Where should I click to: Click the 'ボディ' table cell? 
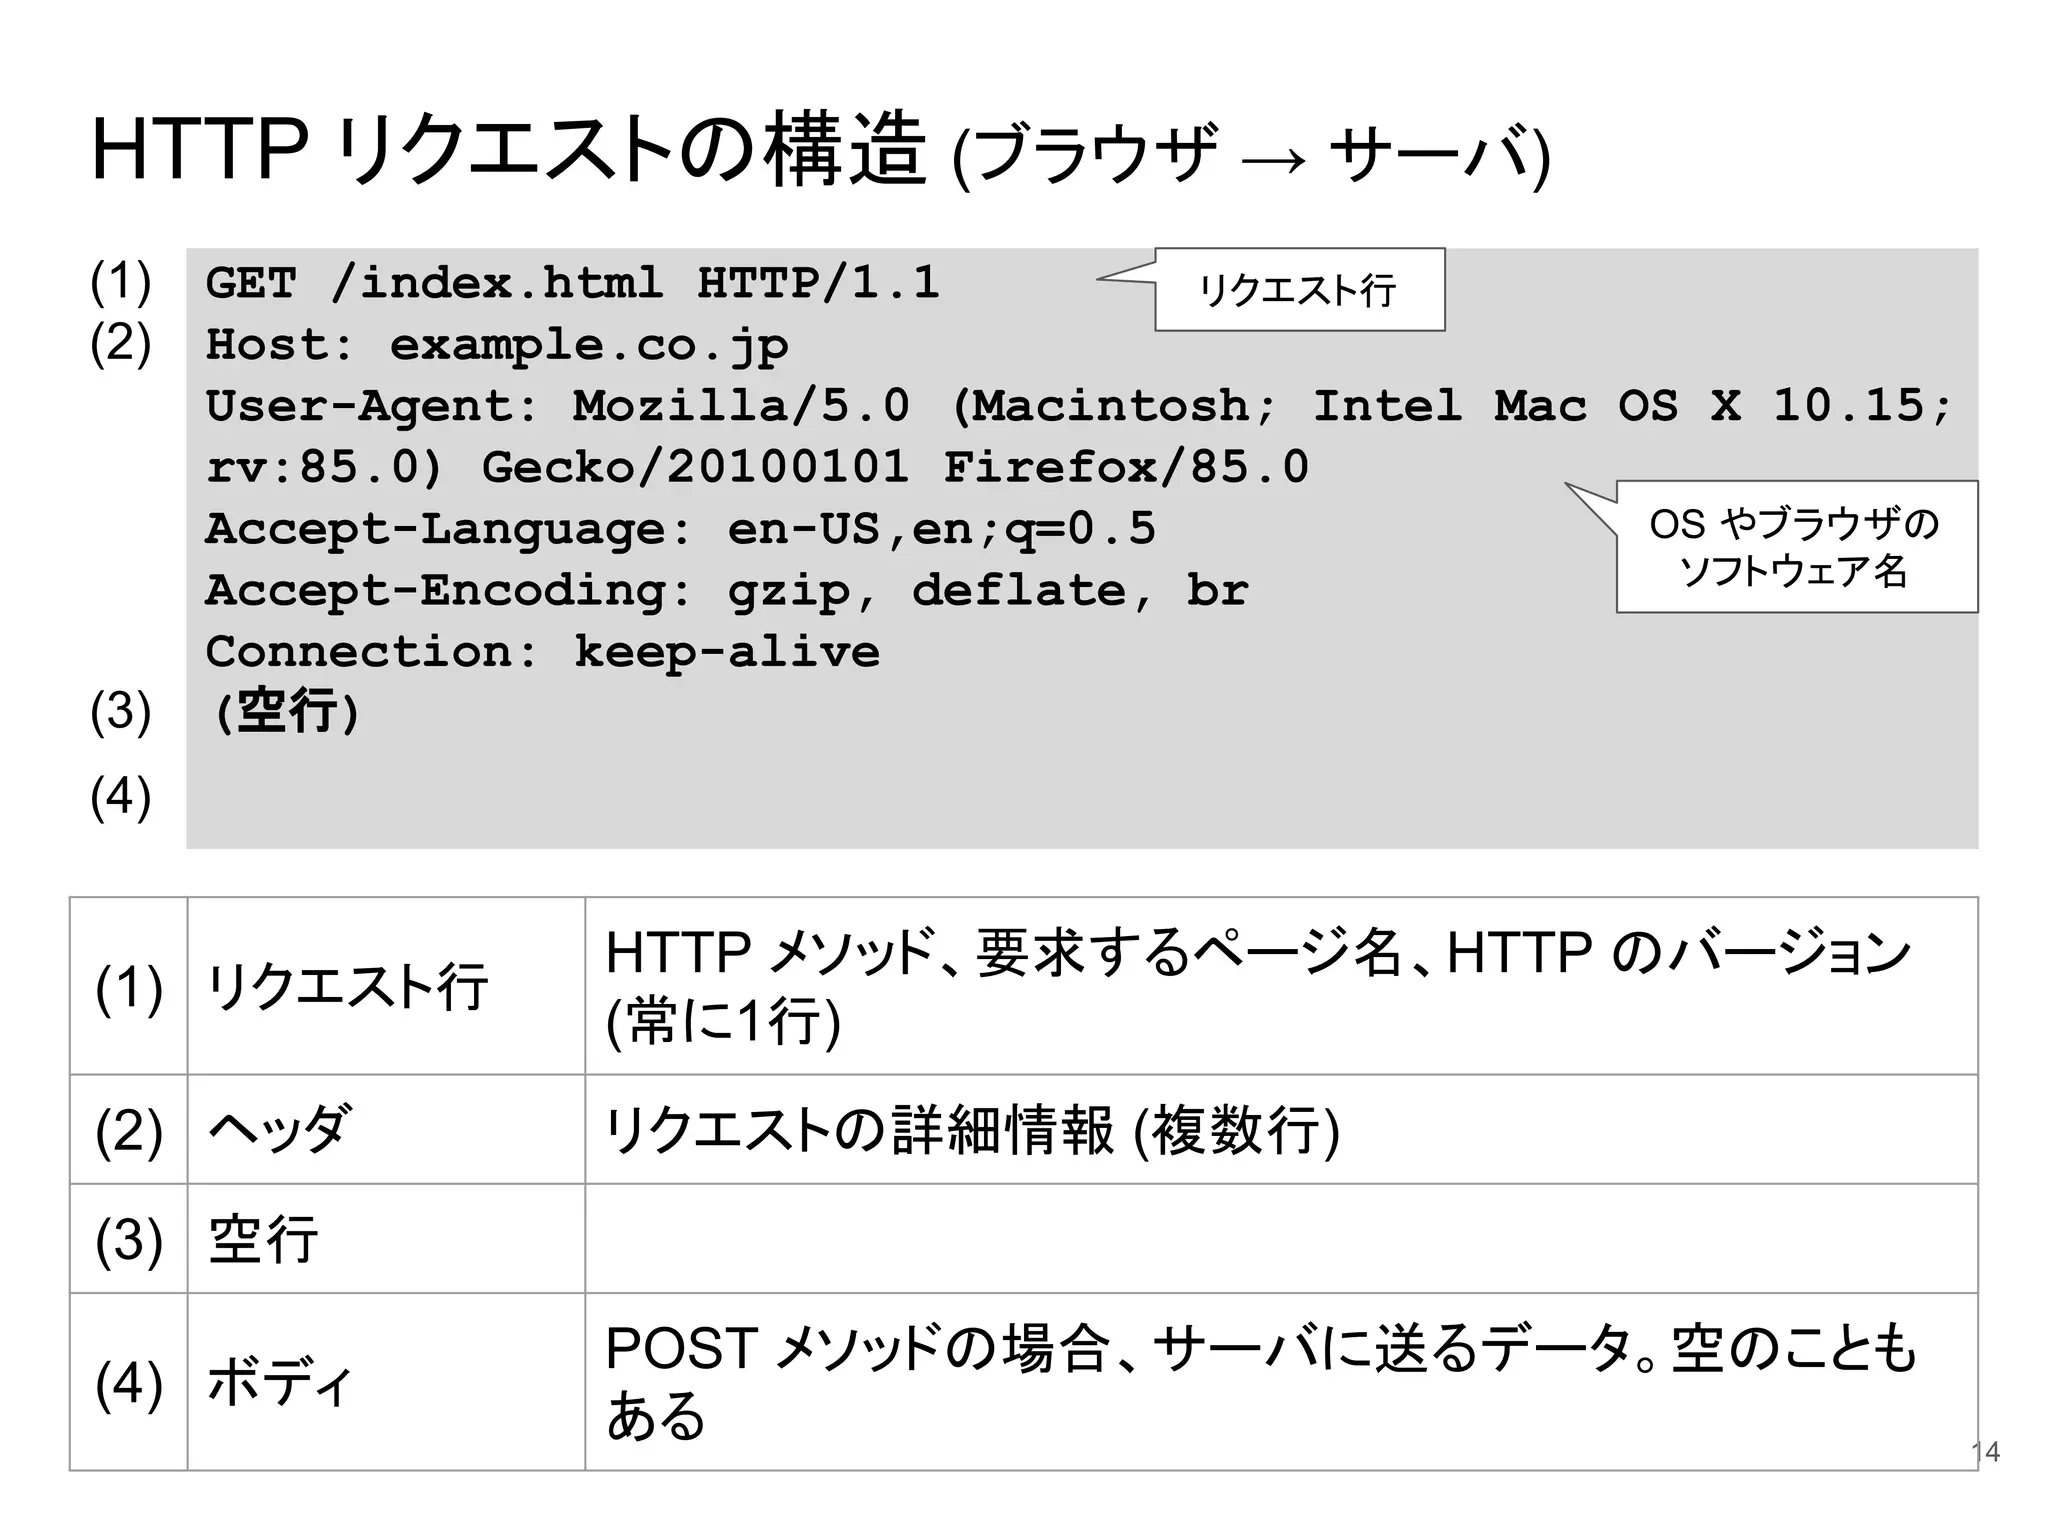[x=386, y=1382]
